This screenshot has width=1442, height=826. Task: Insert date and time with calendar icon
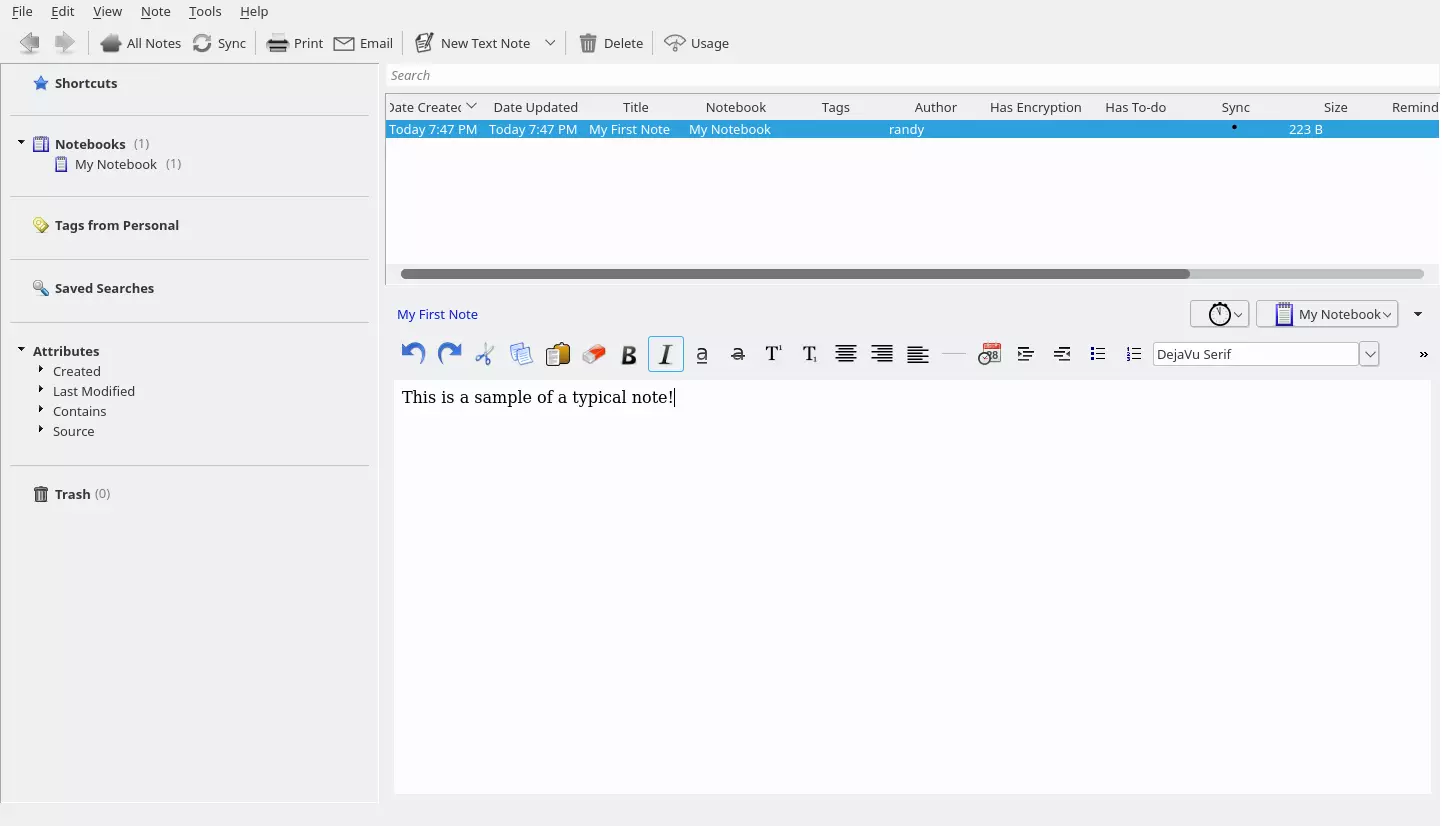click(989, 354)
